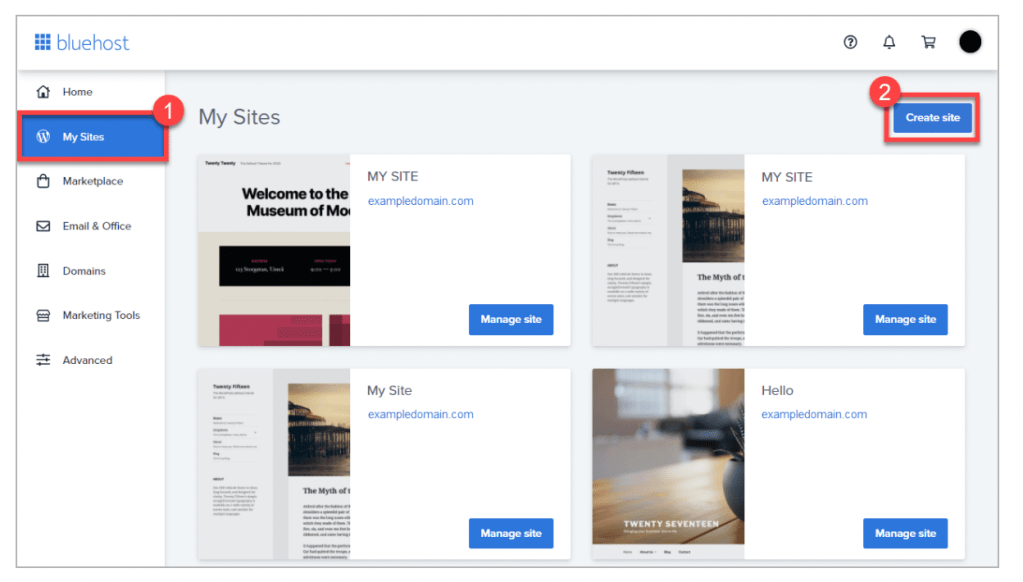
Task: Click the Marketplace bag icon
Action: click(43, 181)
